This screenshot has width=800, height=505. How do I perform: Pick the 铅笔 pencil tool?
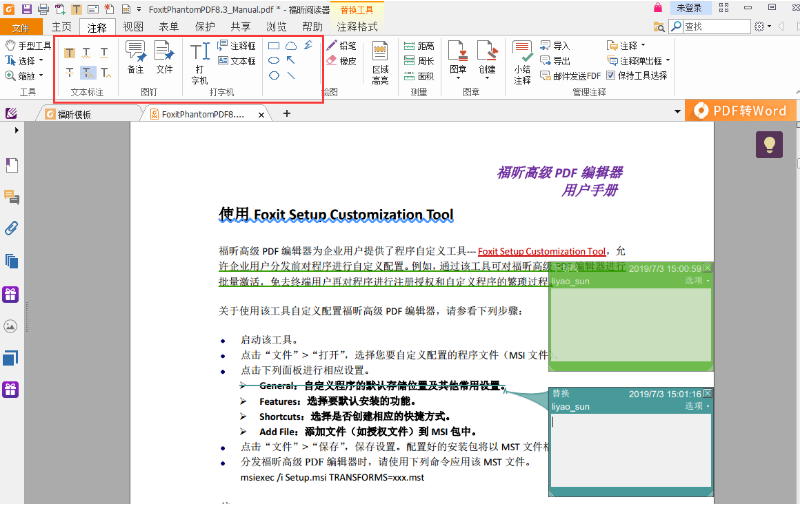click(x=341, y=45)
